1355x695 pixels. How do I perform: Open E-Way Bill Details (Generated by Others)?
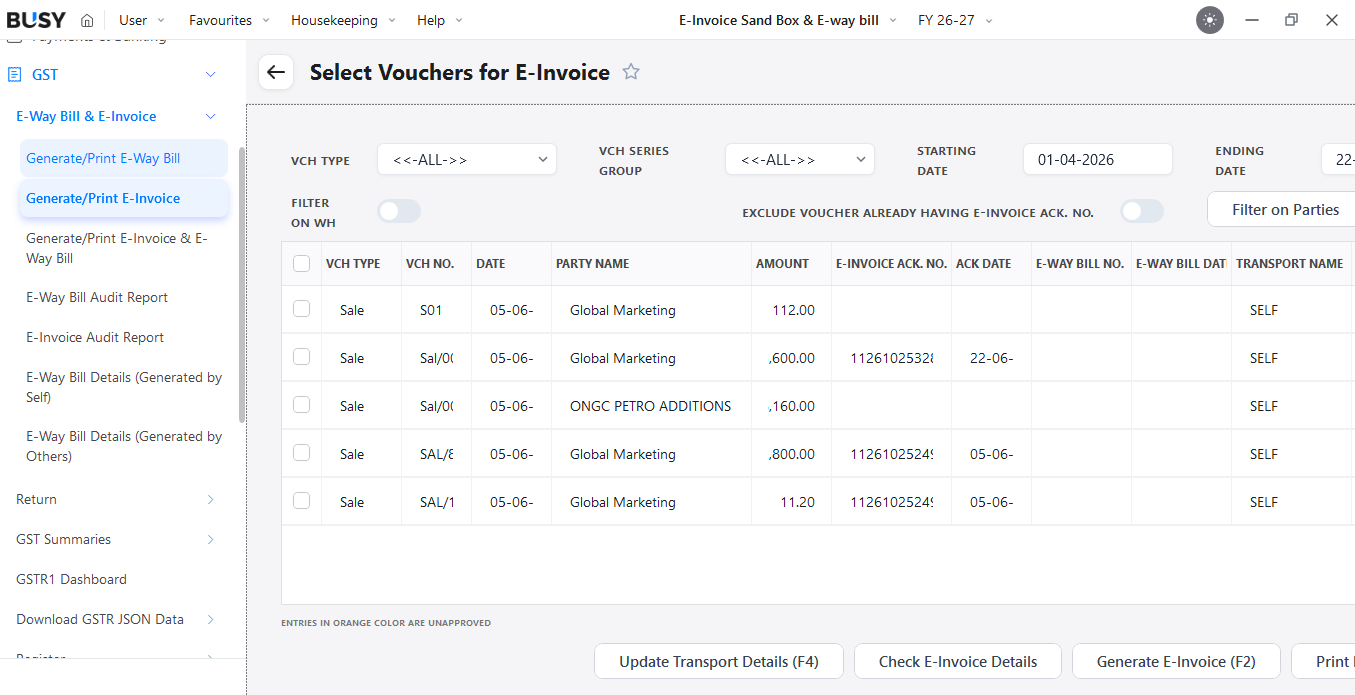click(123, 446)
